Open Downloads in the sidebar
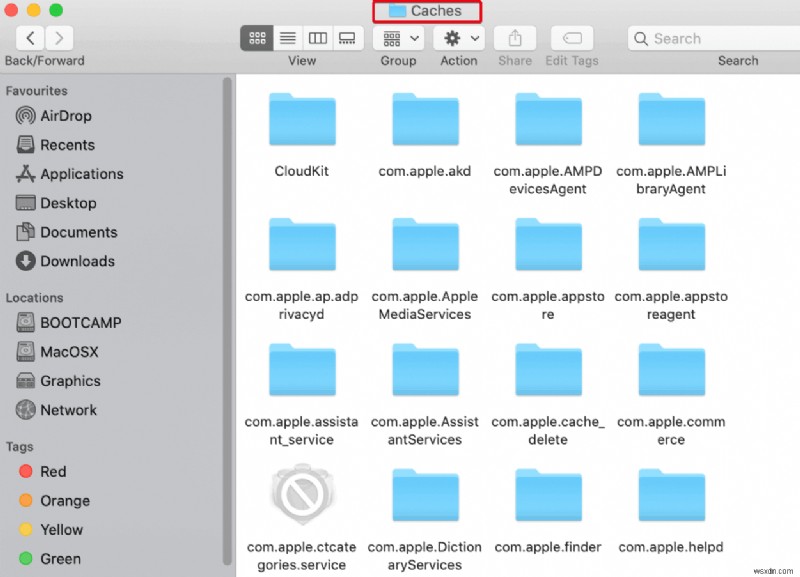This screenshot has width=800, height=577. tap(65, 261)
